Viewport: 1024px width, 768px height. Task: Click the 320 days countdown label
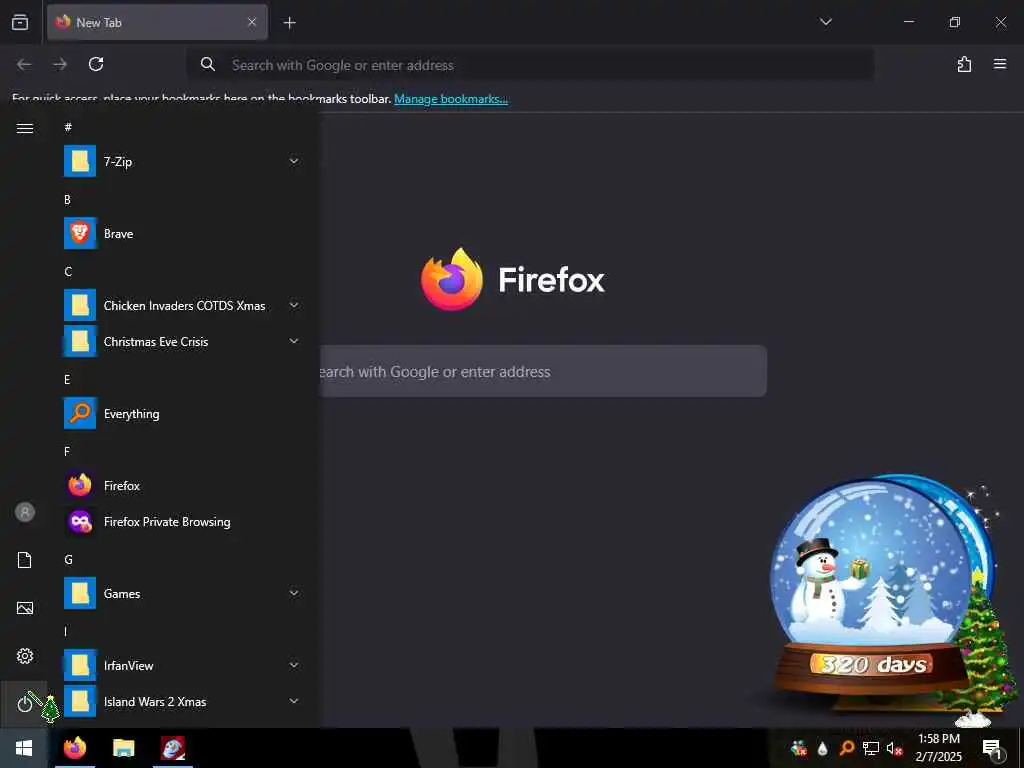point(873,664)
